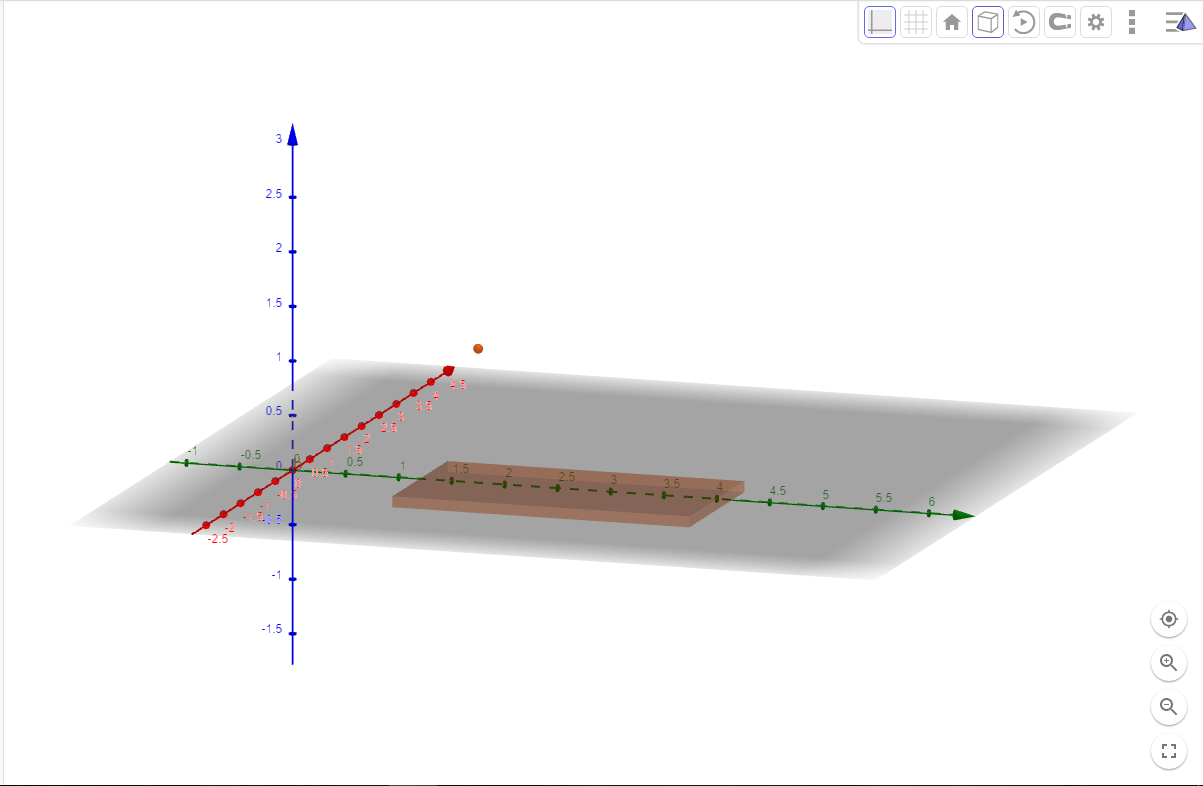Click the blue vertical z-axis arrow tip
The height and width of the screenshot is (786, 1203).
[x=292, y=134]
